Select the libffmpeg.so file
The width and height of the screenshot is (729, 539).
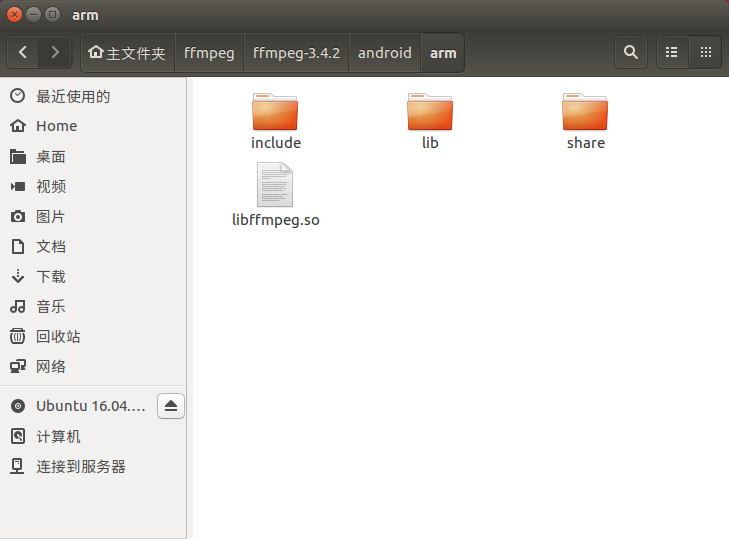coord(276,195)
